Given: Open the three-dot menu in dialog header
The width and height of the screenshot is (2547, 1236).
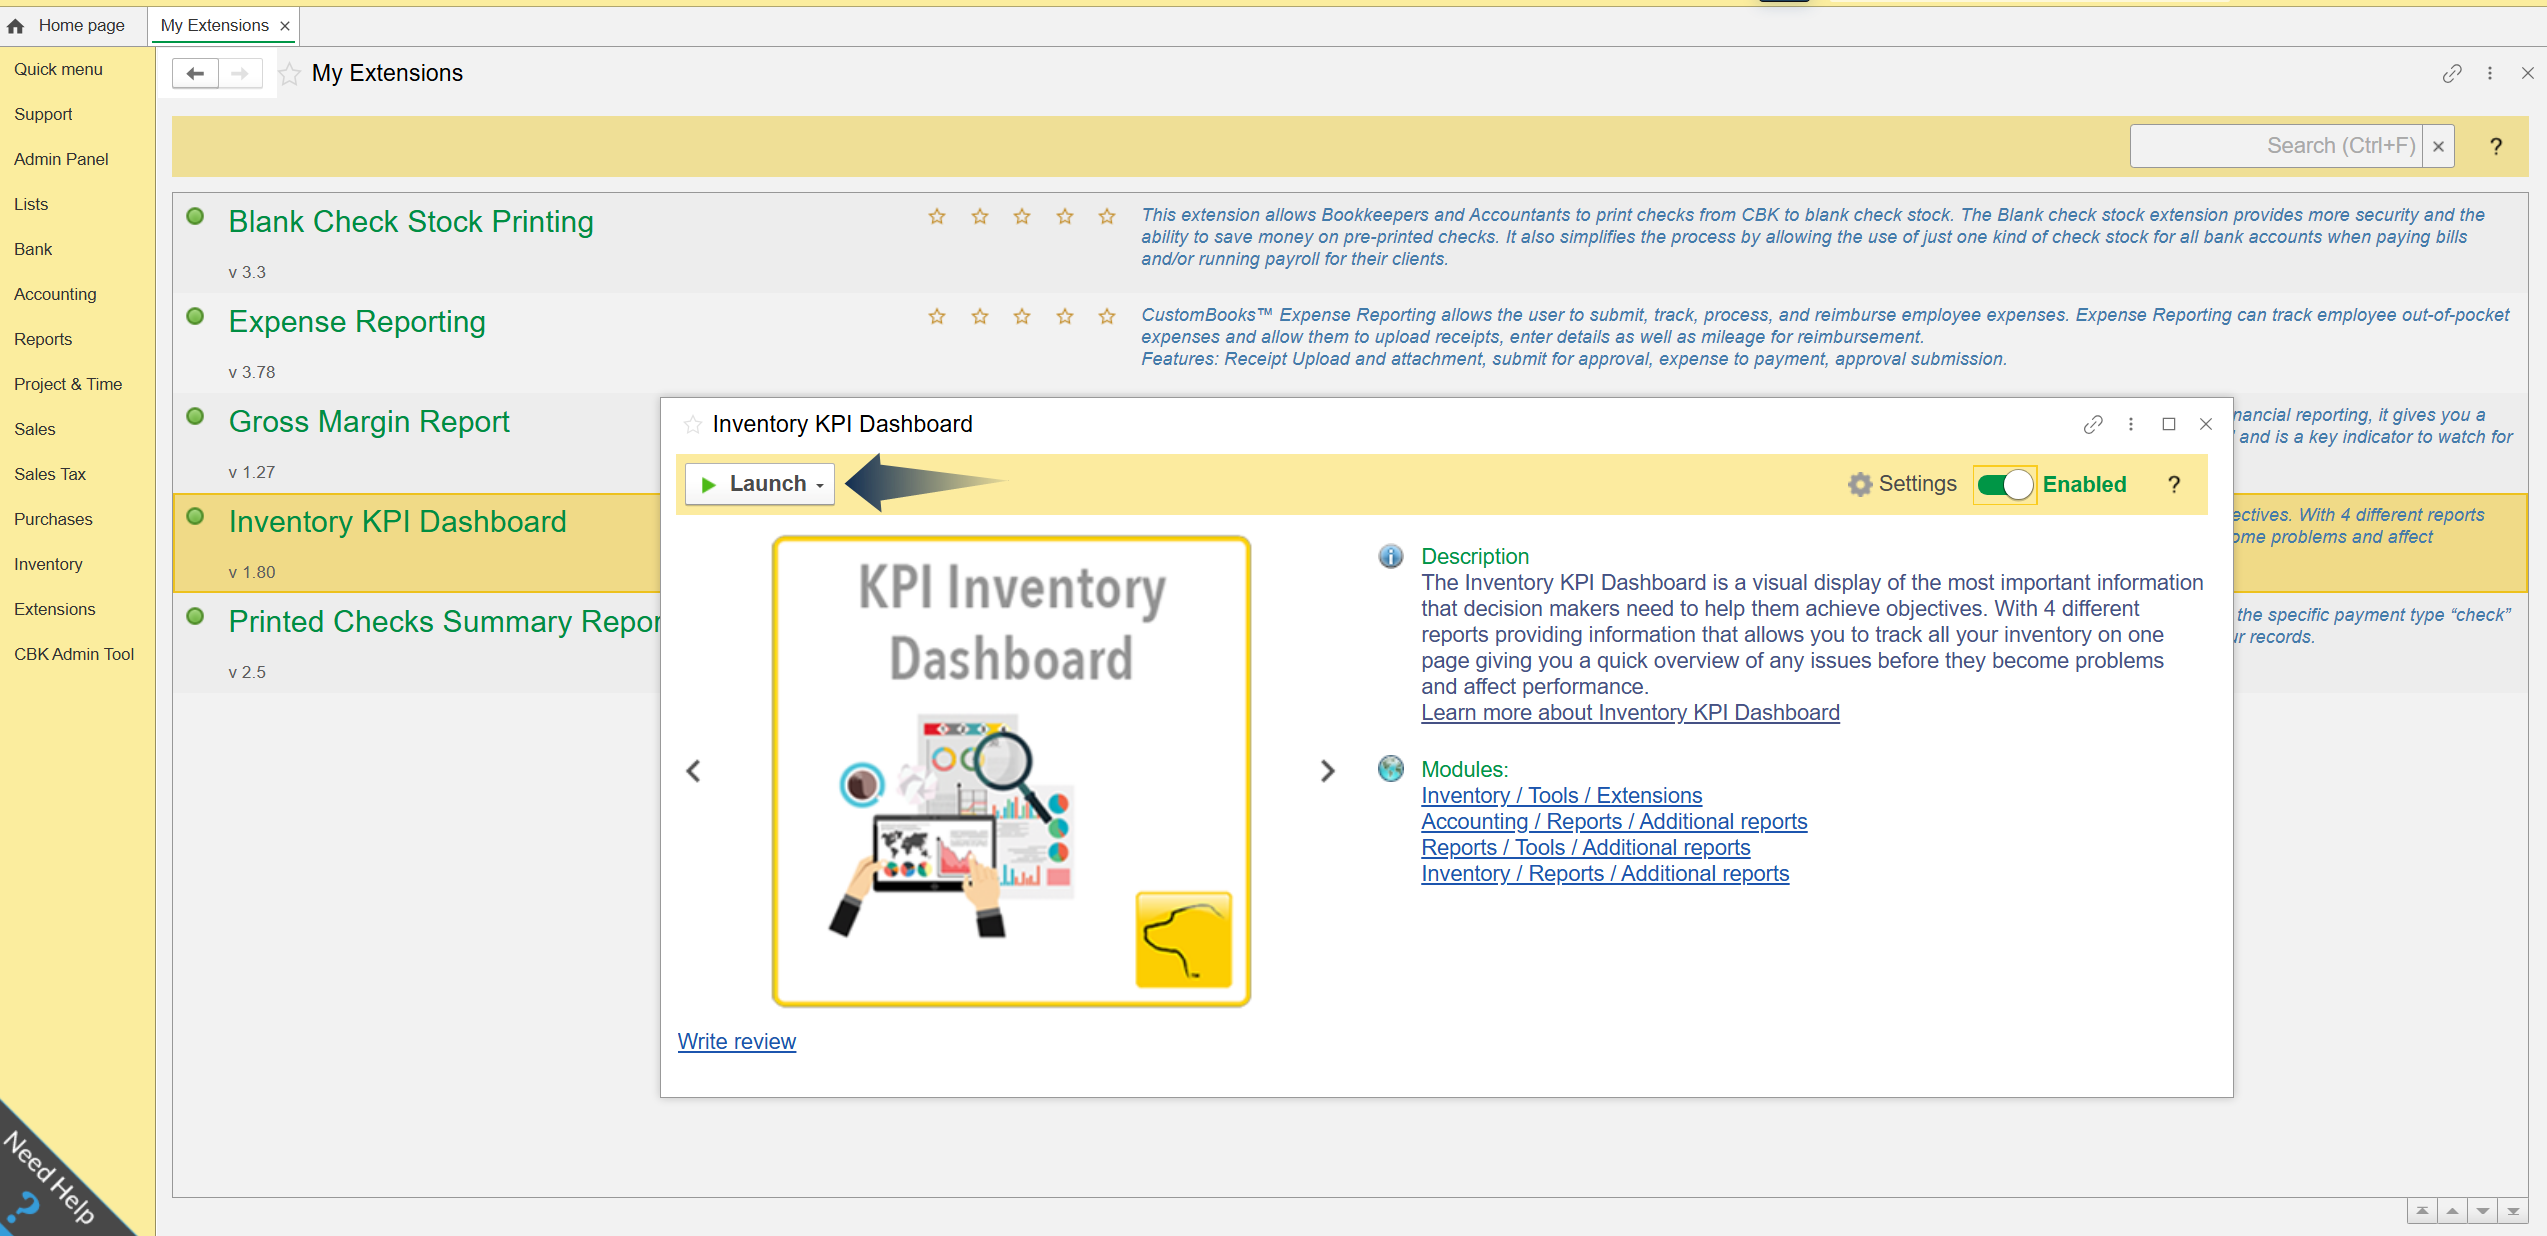Looking at the screenshot, I should click(2131, 424).
